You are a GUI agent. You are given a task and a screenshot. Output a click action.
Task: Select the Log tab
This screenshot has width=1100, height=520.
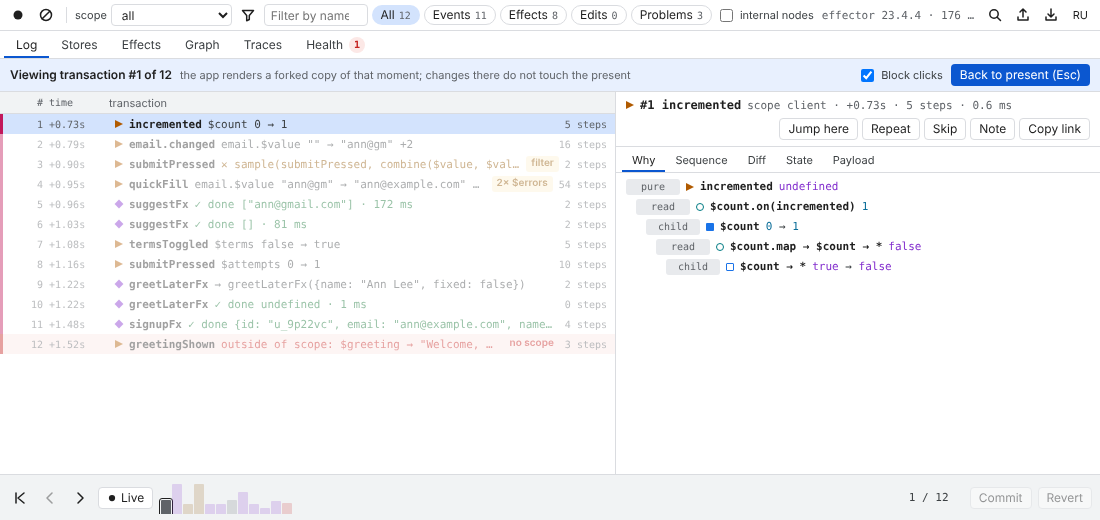coord(27,45)
